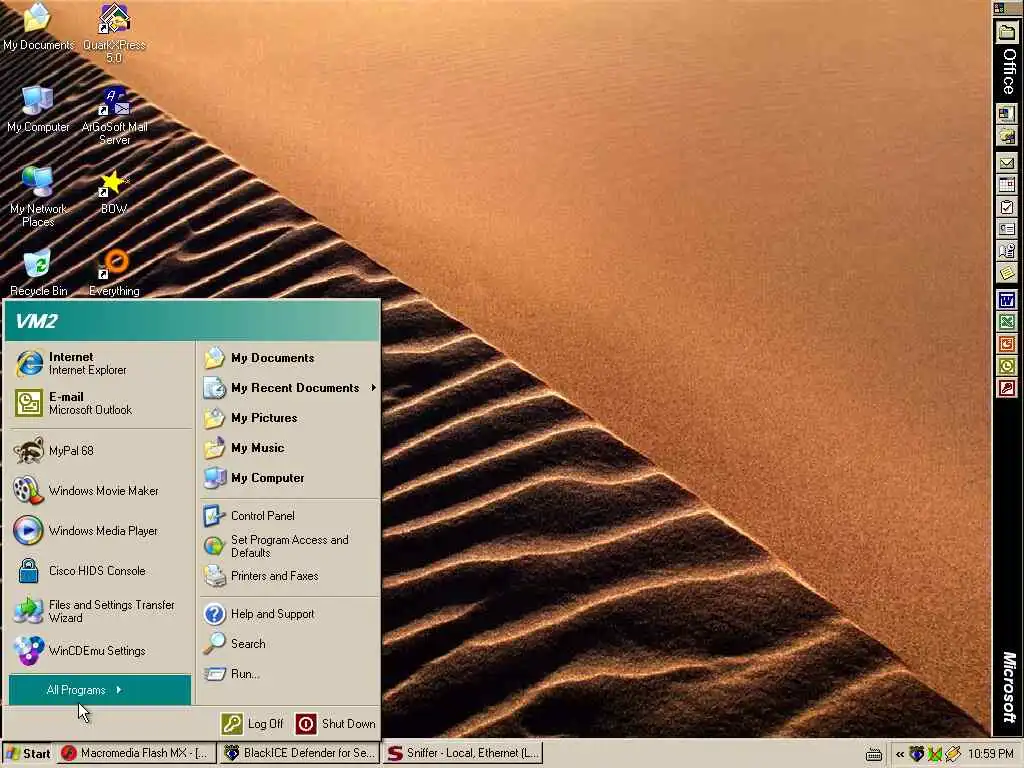Screen dimensions: 1024x768
Task: Click the Start button
Action: click(28, 753)
